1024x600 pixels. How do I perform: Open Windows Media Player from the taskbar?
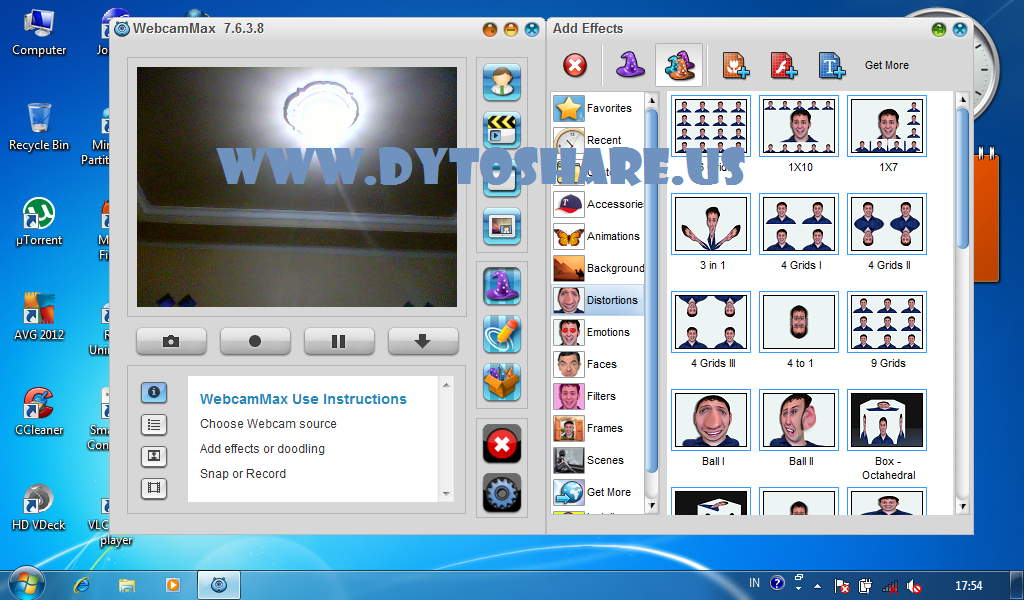(172, 585)
